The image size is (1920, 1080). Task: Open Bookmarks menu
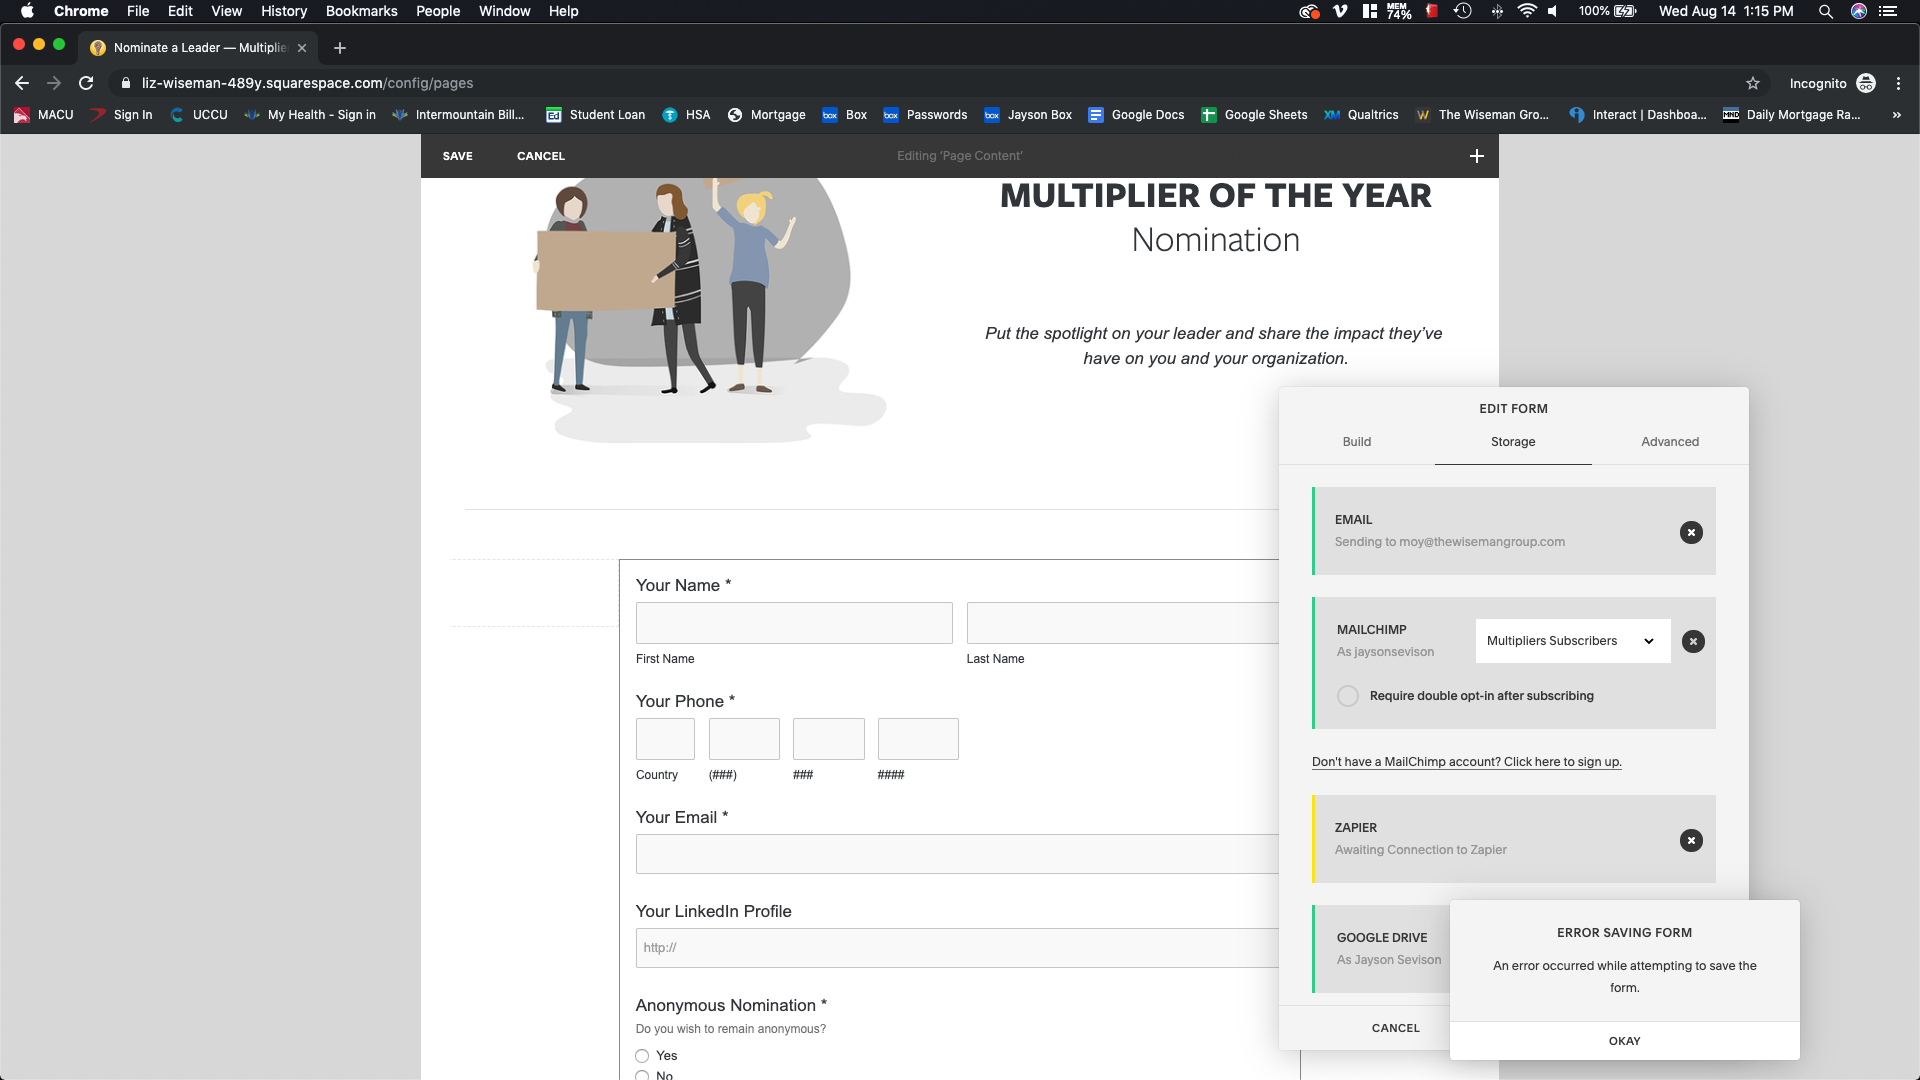point(361,11)
